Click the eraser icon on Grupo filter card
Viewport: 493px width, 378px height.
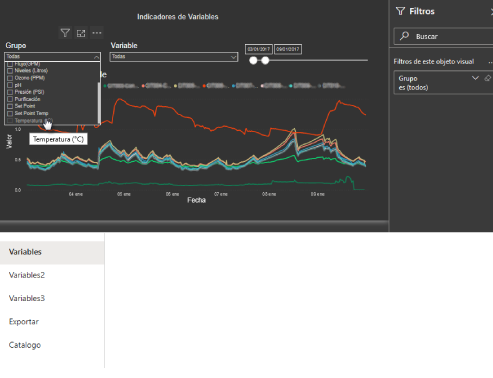click(488, 78)
